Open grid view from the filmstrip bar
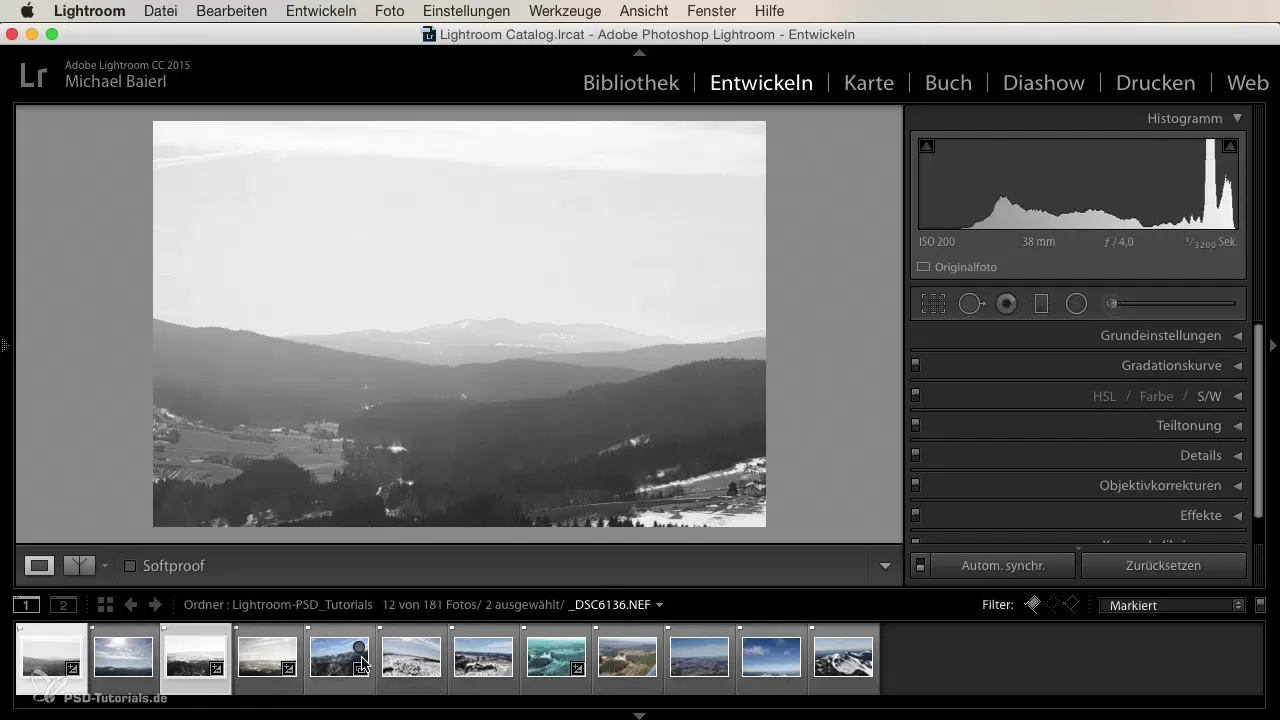1280x720 pixels. coord(105,605)
